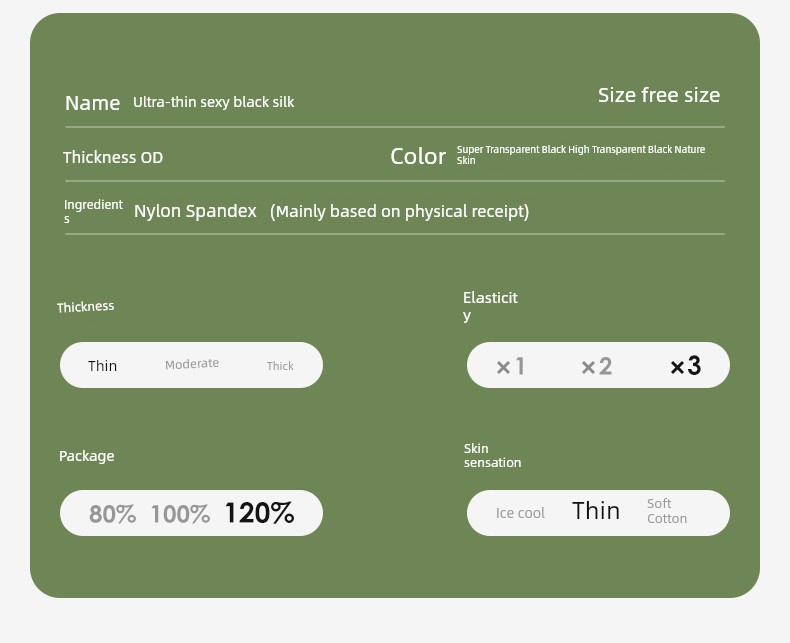Click the 'Mainly based on physical receipt' note
This screenshot has width=790, height=643.
click(399, 211)
